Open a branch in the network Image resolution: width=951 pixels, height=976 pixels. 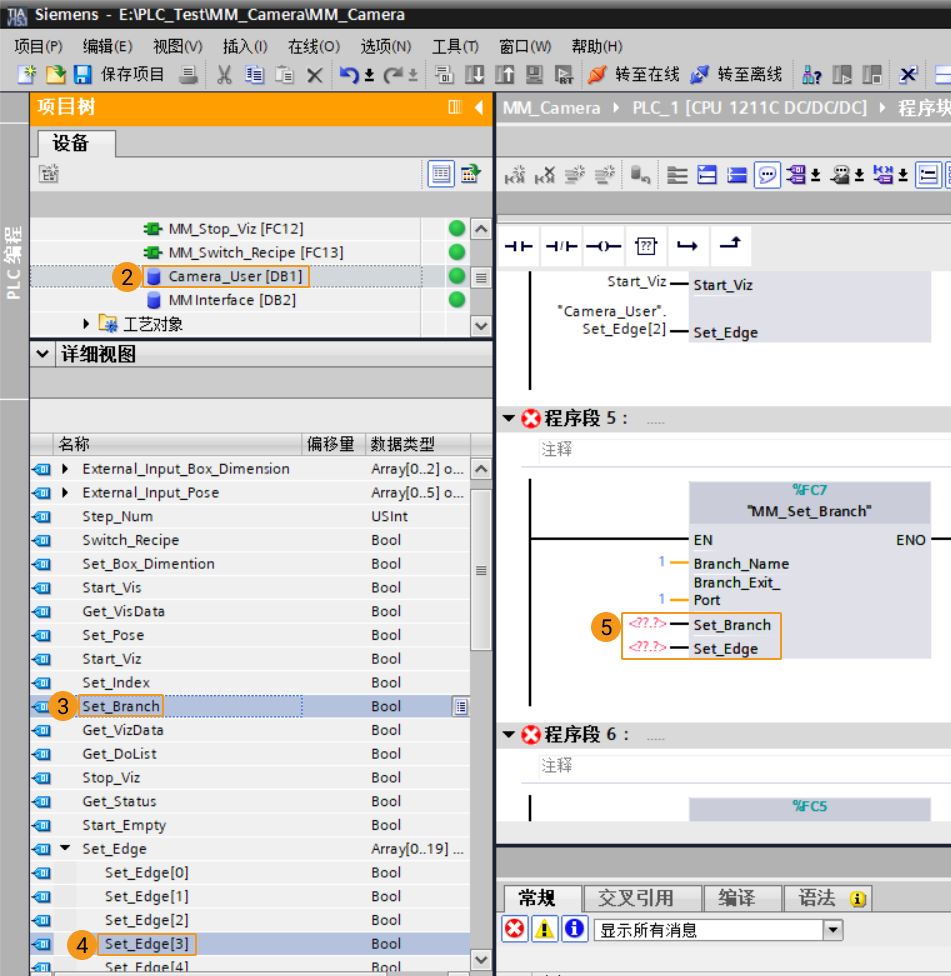(x=687, y=246)
